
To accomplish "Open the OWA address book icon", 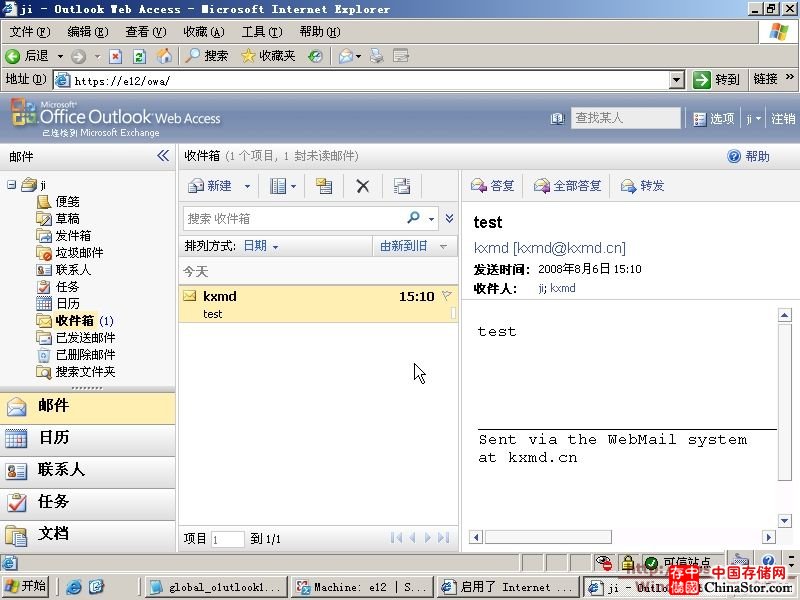I will (x=557, y=119).
